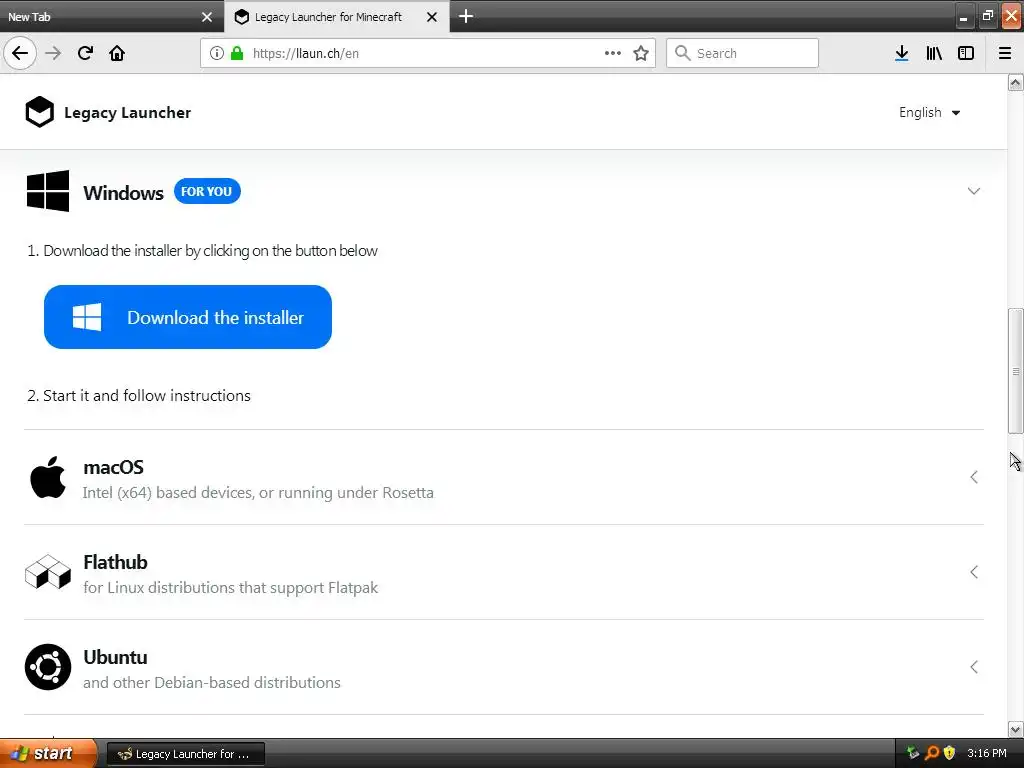Viewport: 1024px width, 768px height.
Task: Reload the current page
Action: pyautogui.click(x=85, y=53)
